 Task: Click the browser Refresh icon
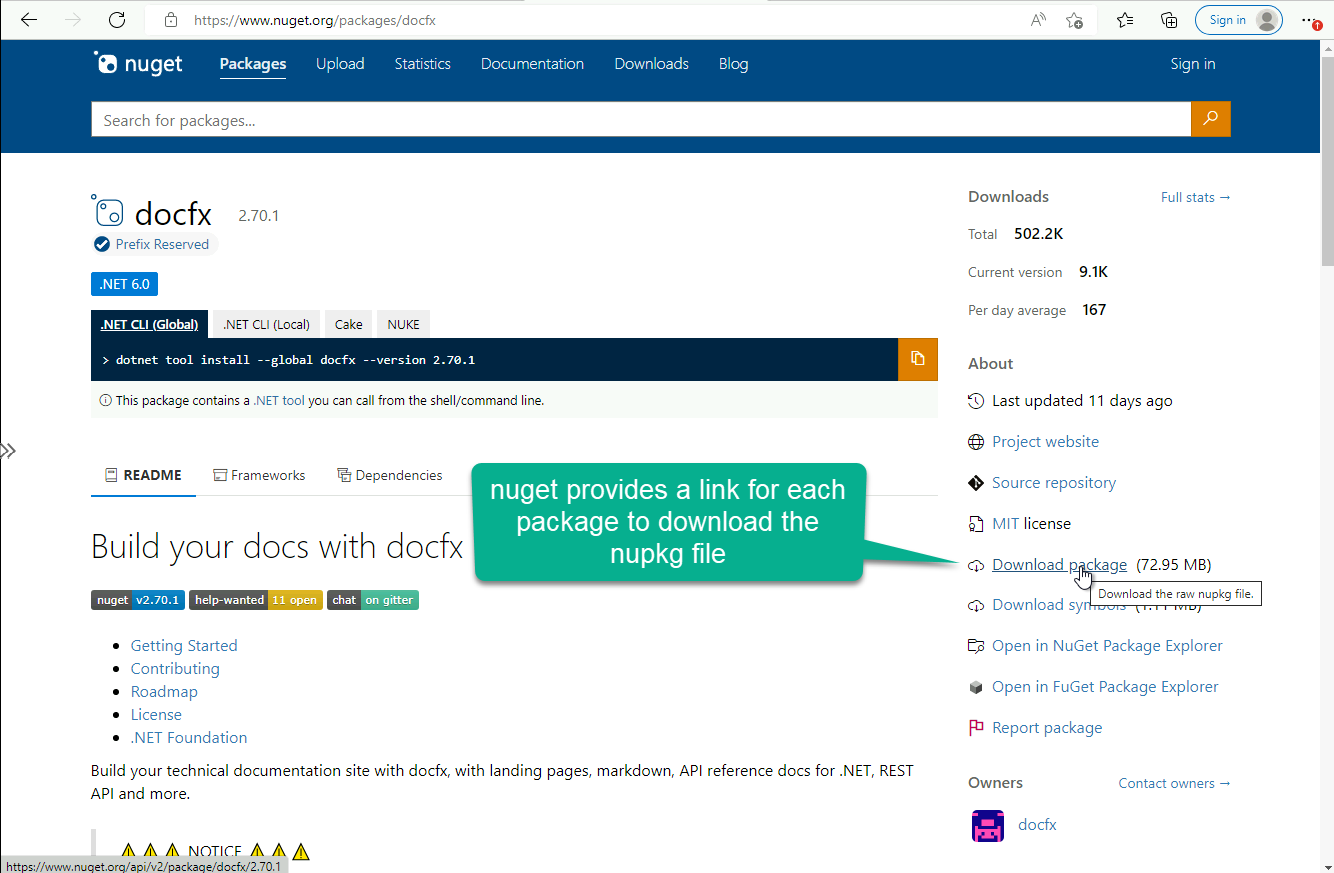coord(117,20)
